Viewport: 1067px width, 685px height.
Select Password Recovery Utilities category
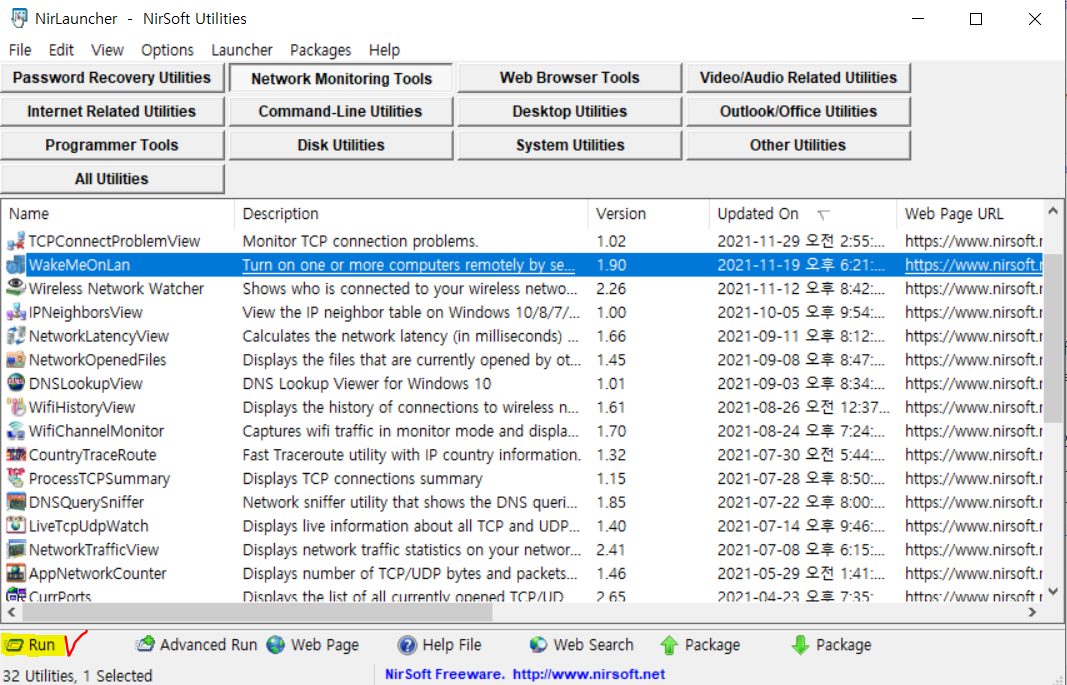coord(112,78)
